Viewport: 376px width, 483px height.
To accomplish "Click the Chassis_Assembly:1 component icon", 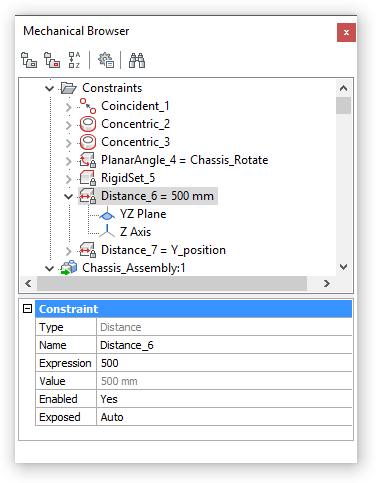I will click(x=69, y=268).
